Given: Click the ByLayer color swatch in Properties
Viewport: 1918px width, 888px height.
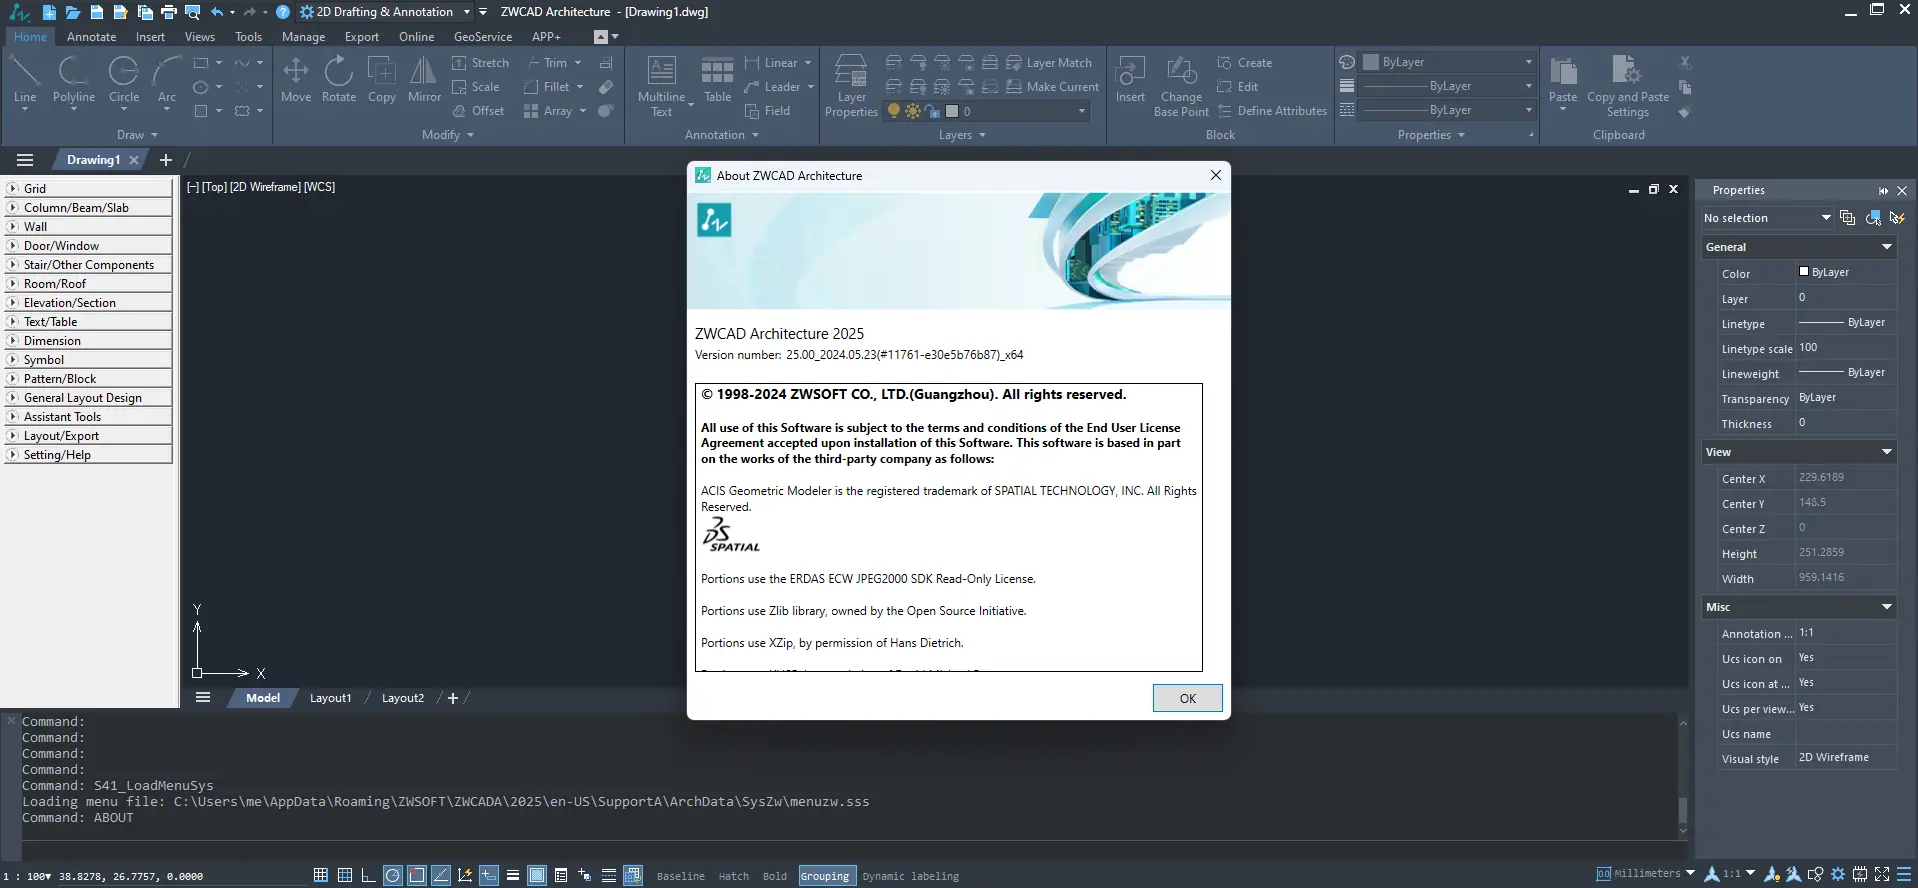Looking at the screenshot, I should point(1804,272).
